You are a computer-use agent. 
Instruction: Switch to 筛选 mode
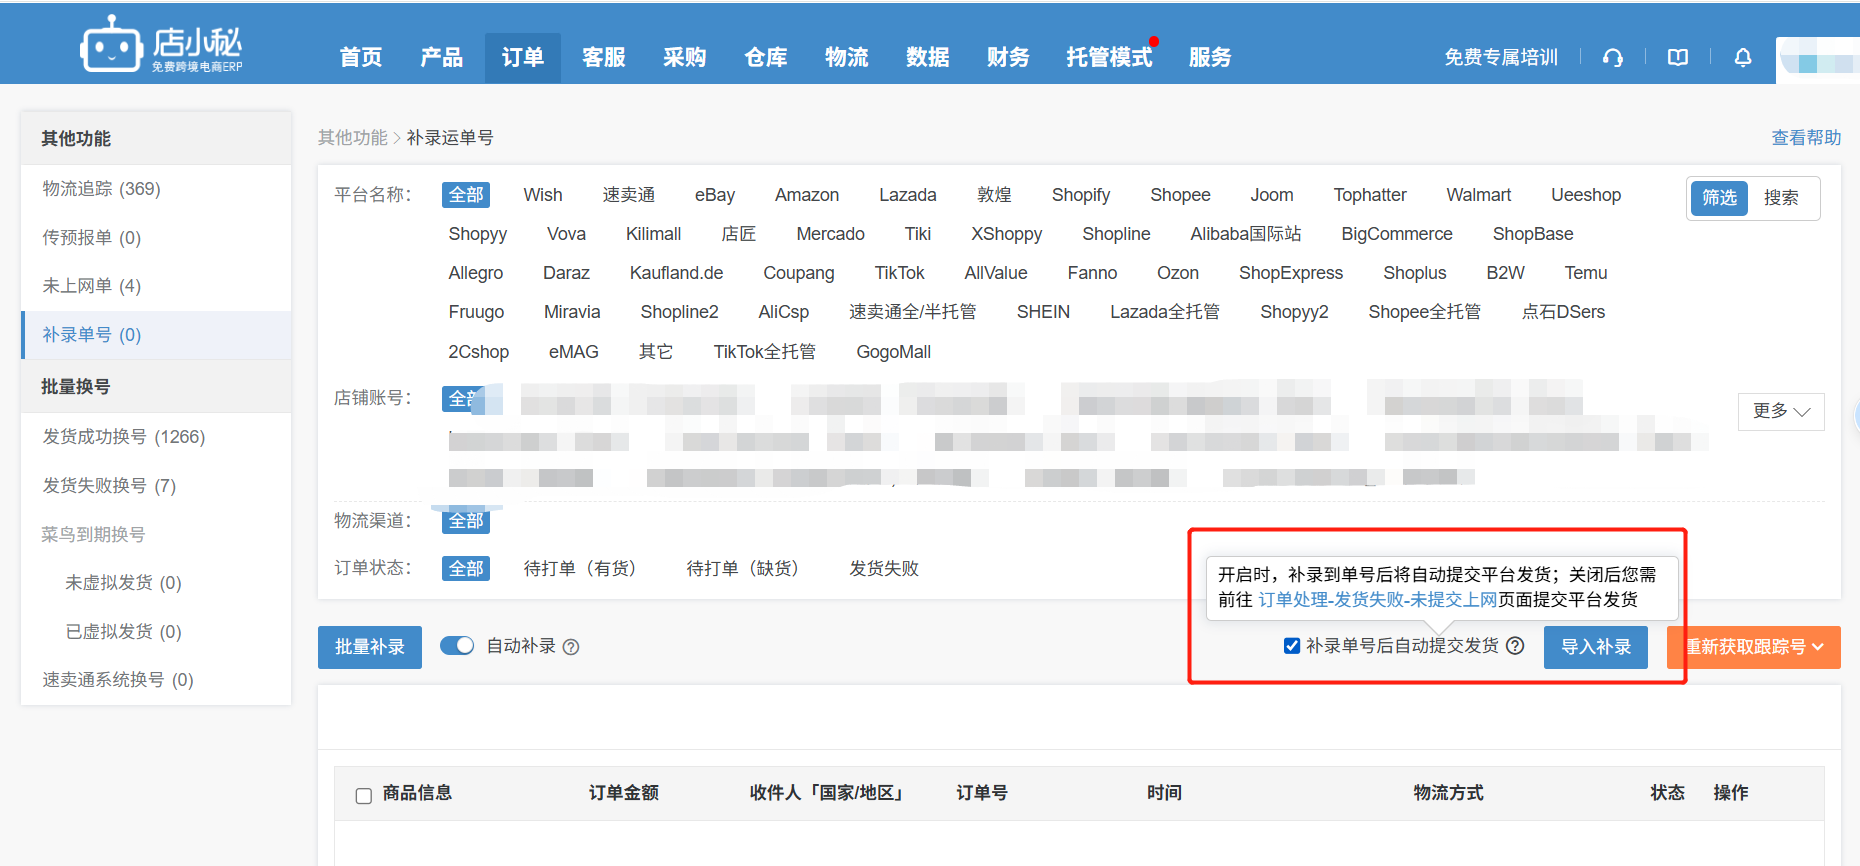tap(1720, 198)
